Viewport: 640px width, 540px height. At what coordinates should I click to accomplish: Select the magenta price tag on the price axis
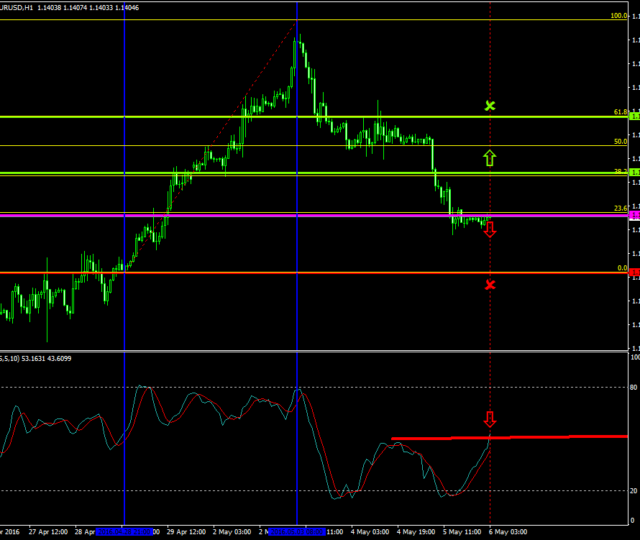point(634,215)
